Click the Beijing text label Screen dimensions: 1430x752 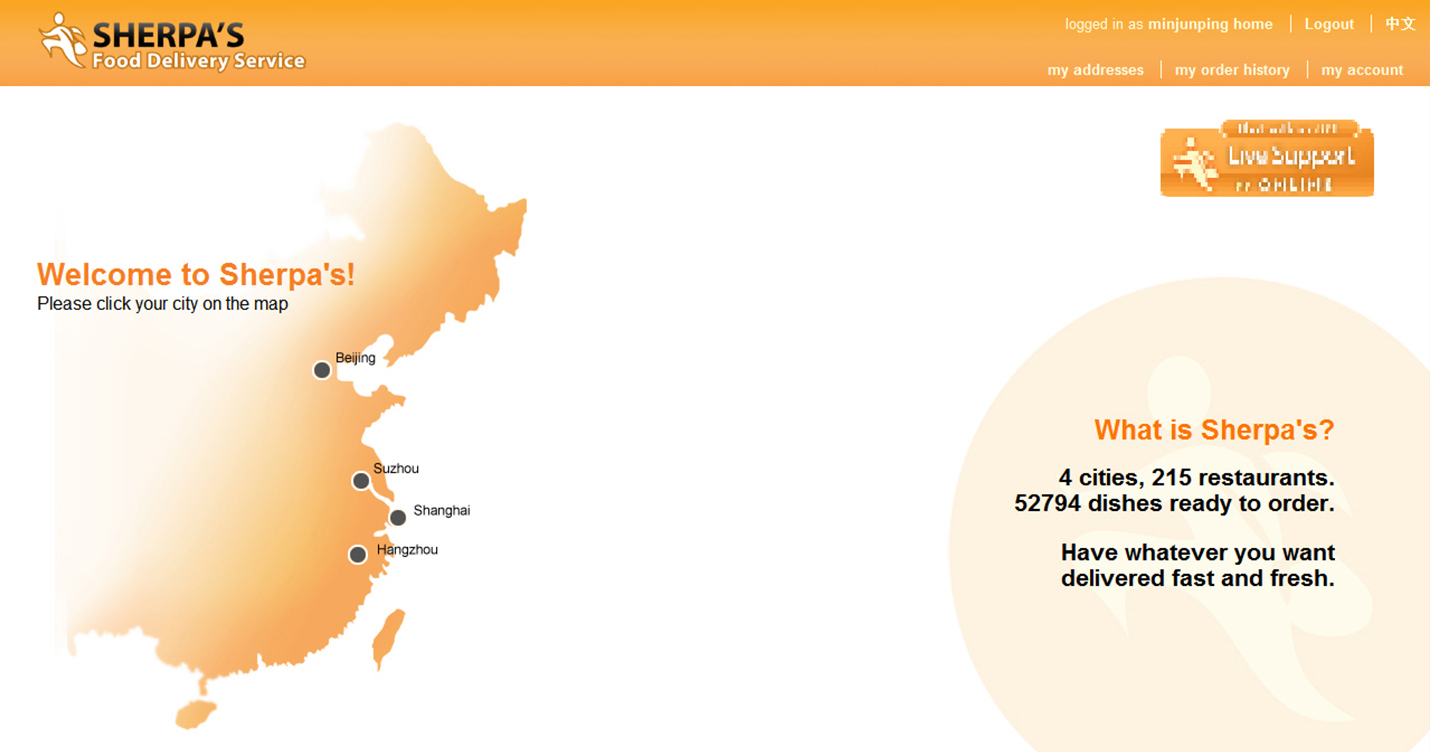point(355,358)
